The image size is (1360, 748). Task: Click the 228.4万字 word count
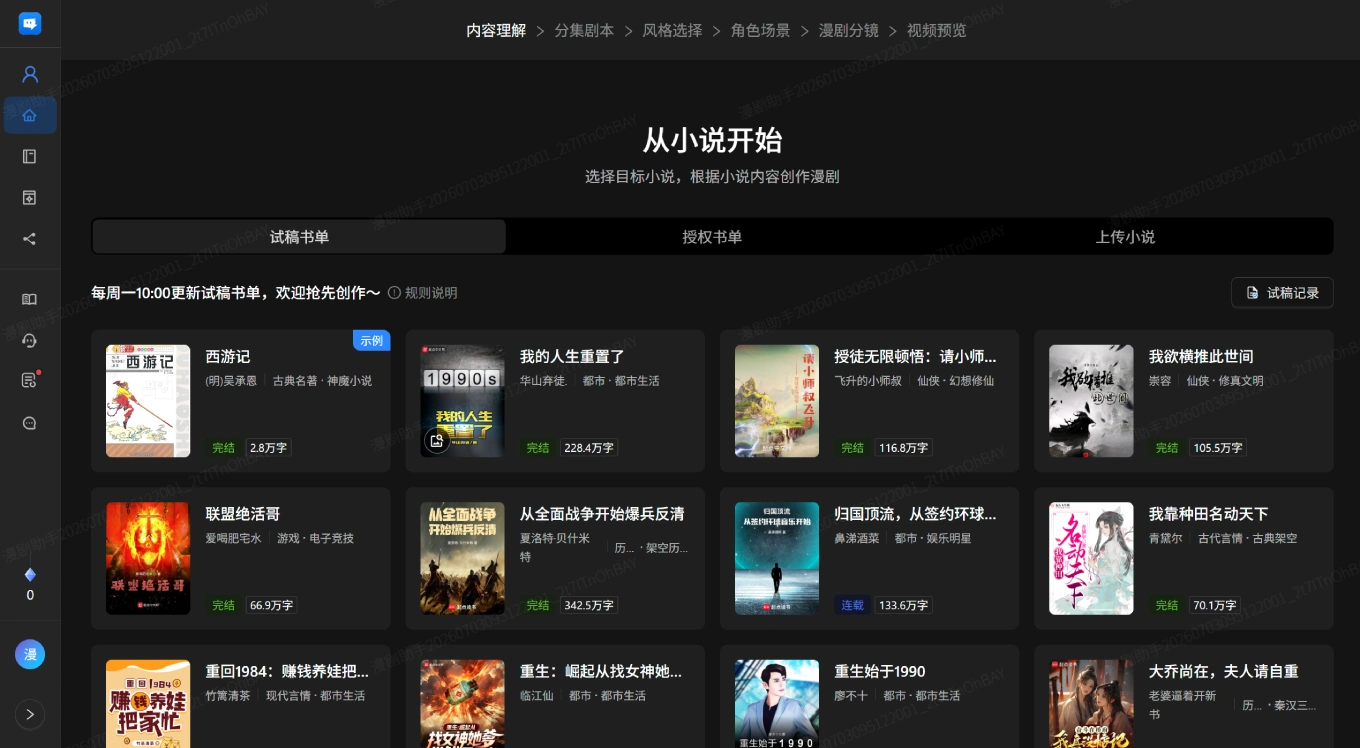pyautogui.click(x=589, y=448)
